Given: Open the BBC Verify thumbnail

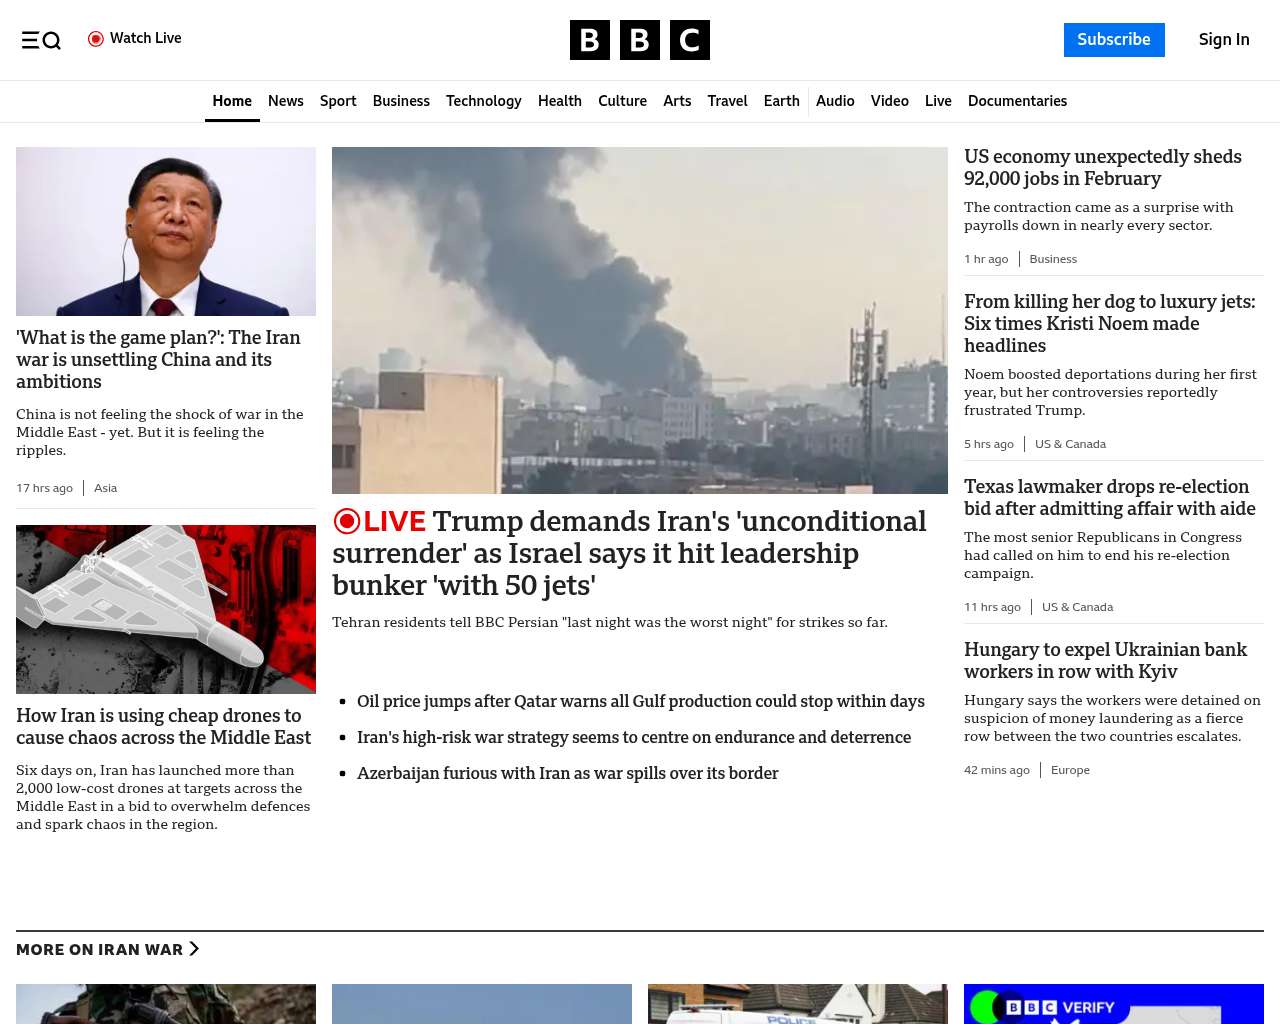Looking at the screenshot, I should [1113, 1004].
